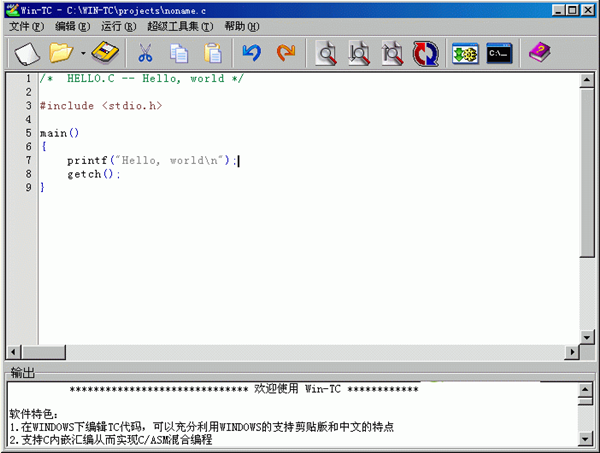Image resolution: width=600 pixels, height=453 pixels.
Task: Click the circular arrows Replace icon
Action: (x=425, y=53)
